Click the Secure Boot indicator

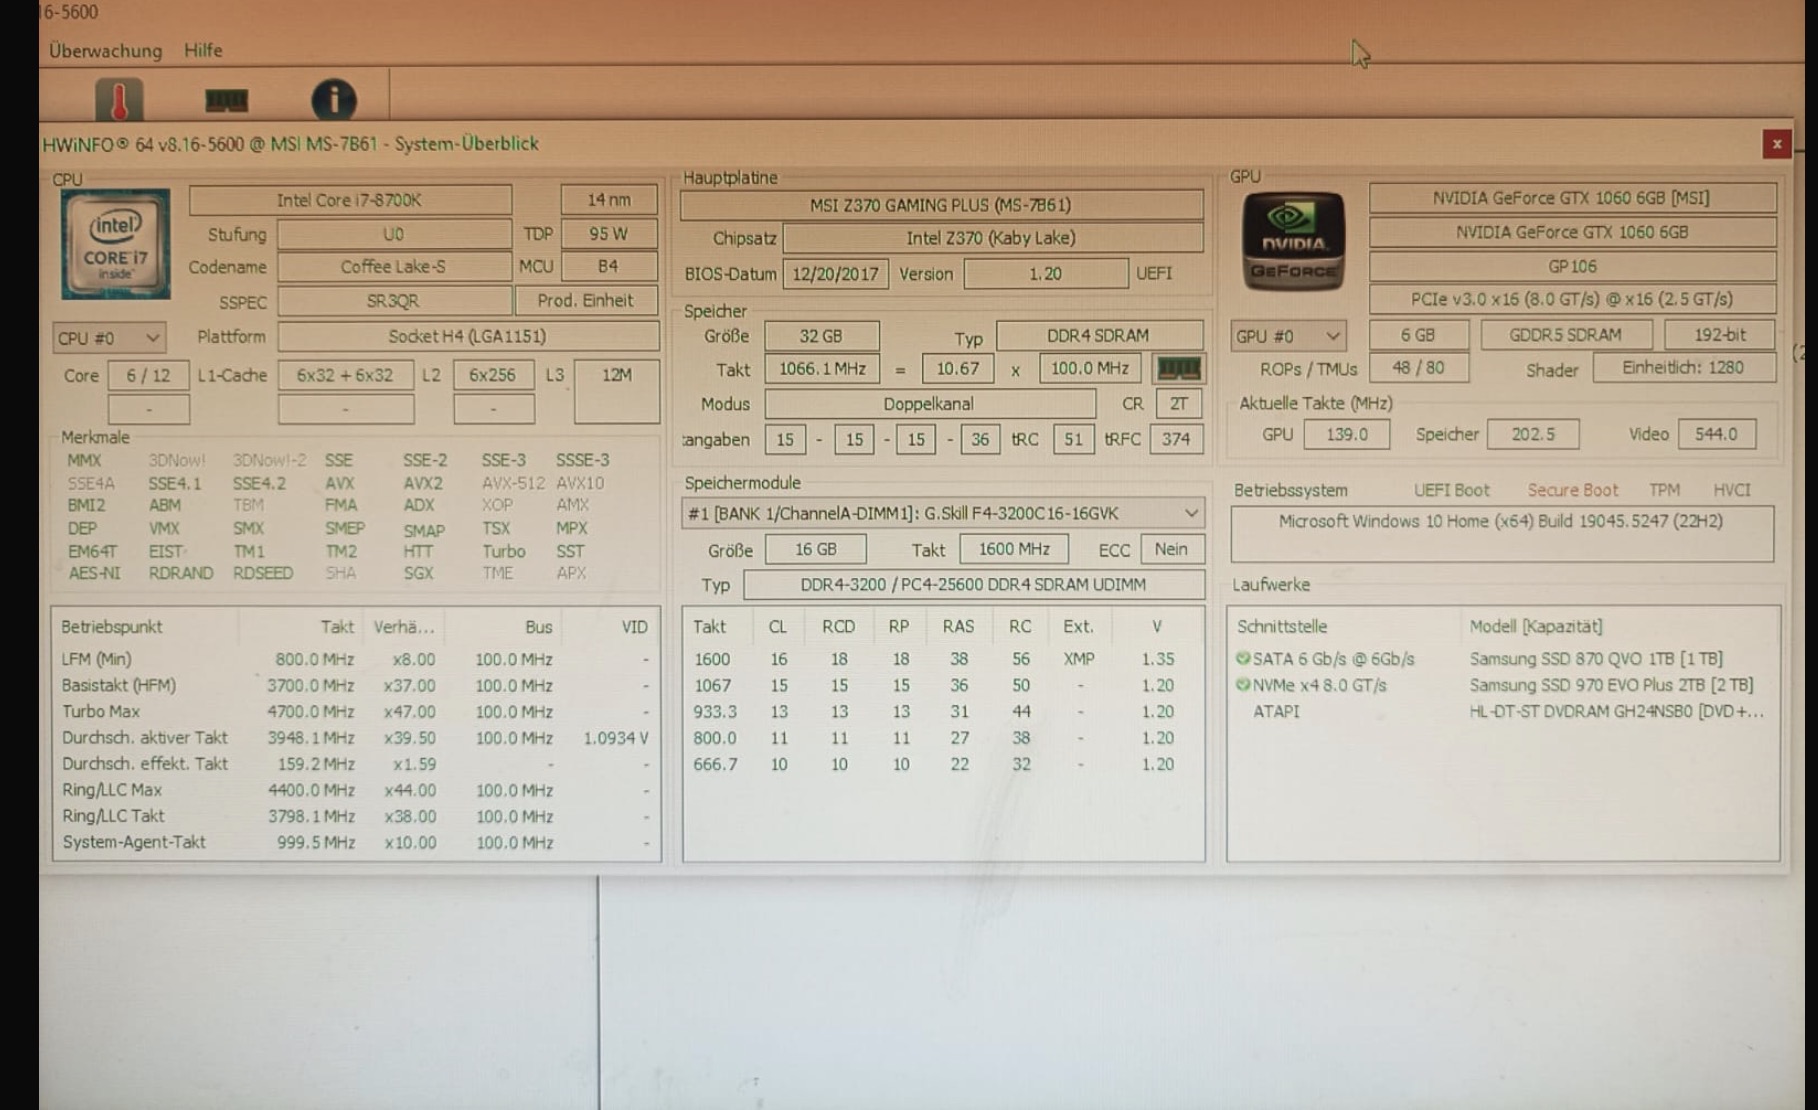[1572, 490]
